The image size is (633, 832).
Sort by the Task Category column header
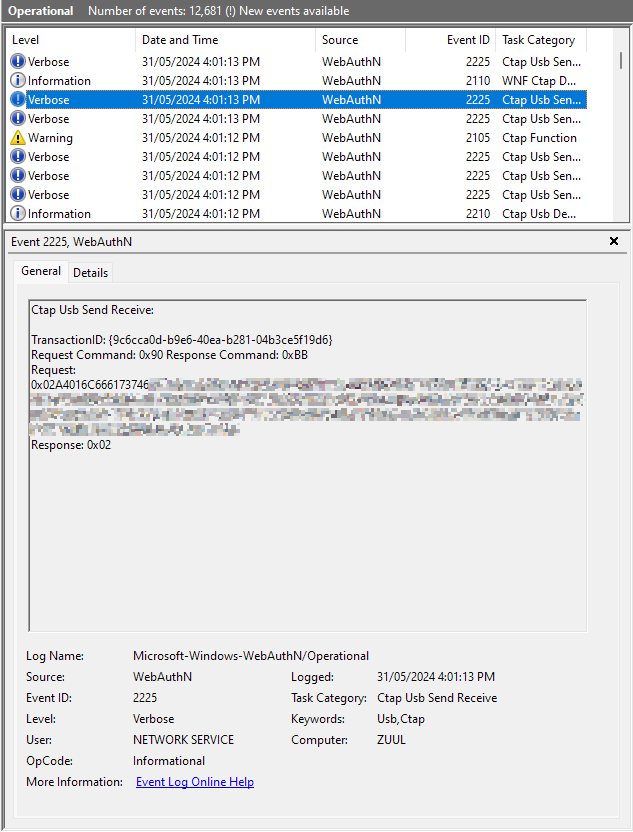[541, 40]
